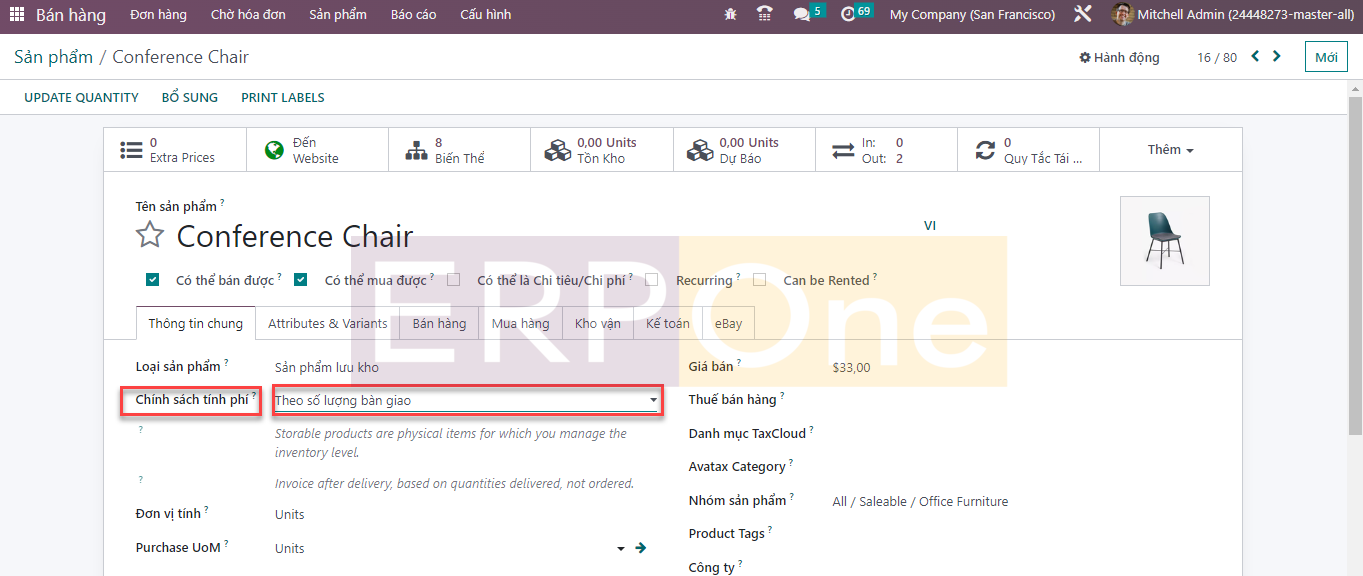Go to next record arrow
Viewport: 1363px width, 576px height.
click(1277, 57)
